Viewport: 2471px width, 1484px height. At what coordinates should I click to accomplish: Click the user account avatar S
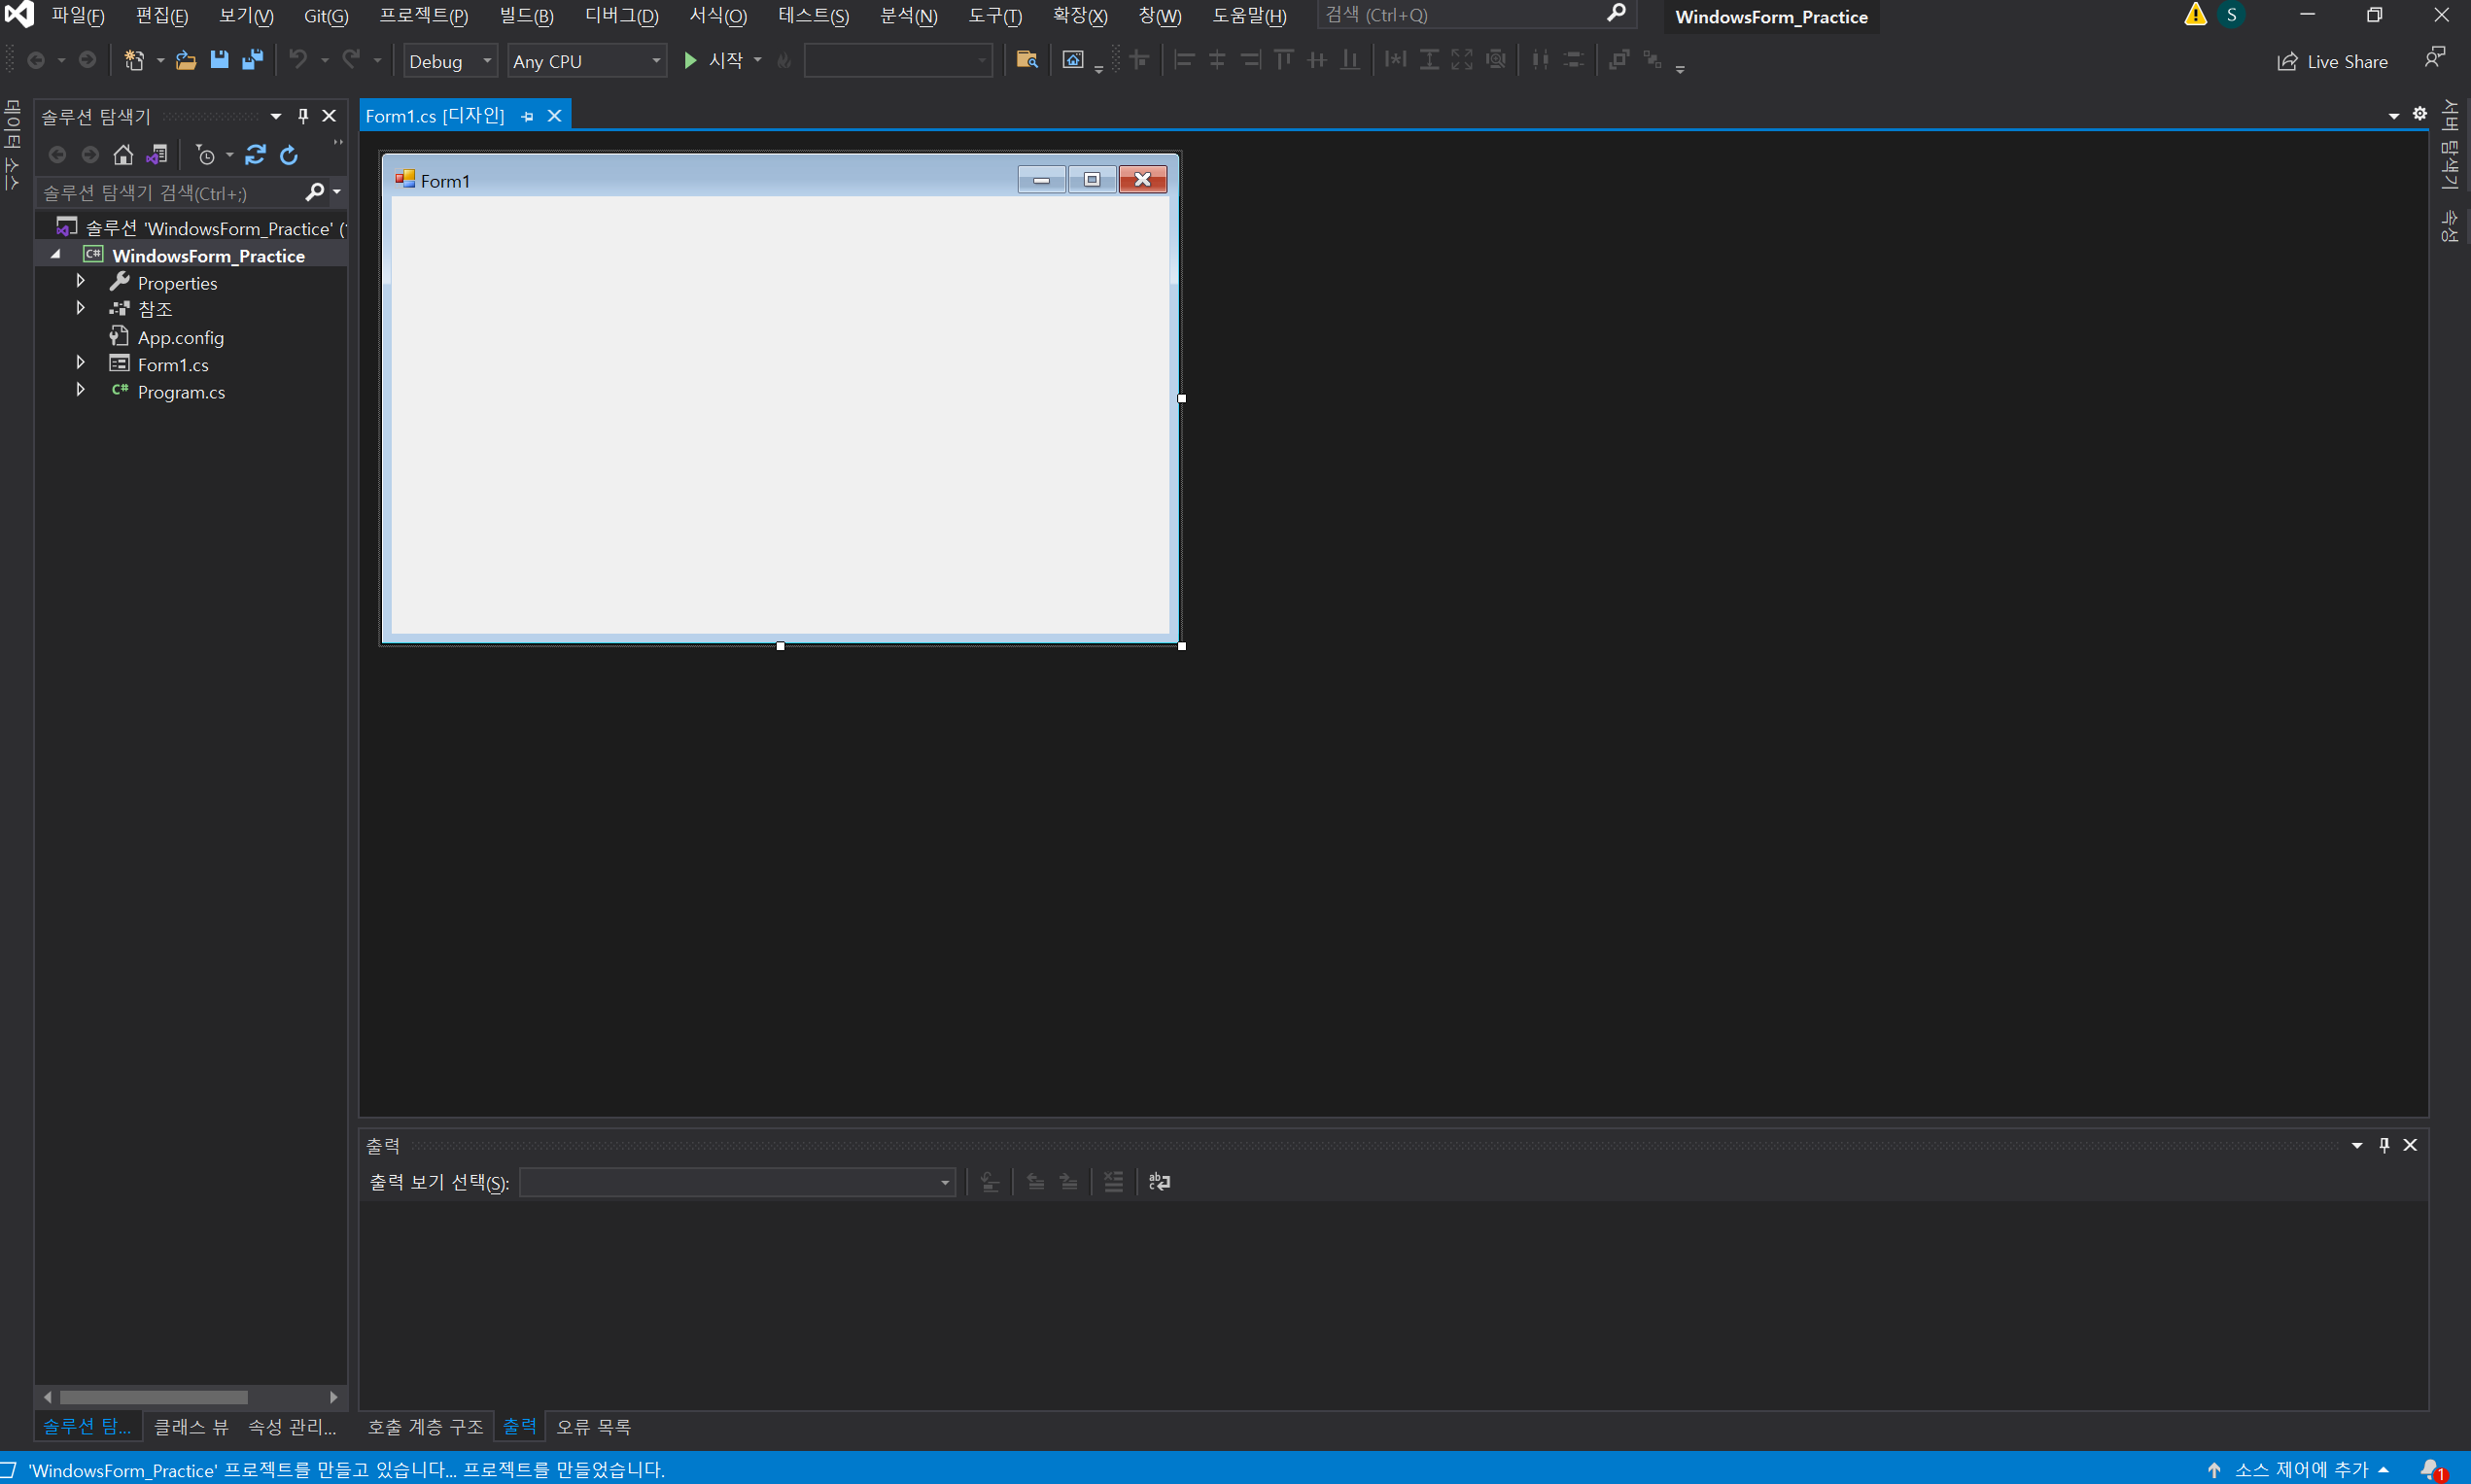point(2231,15)
